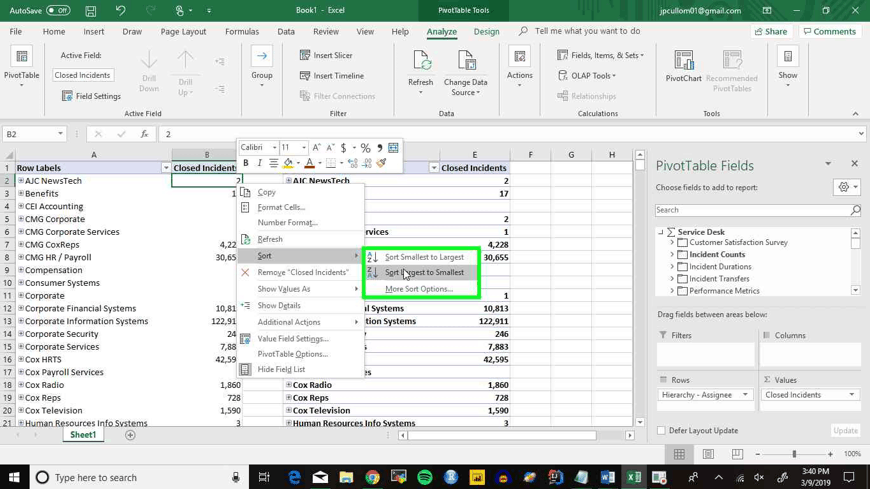Select the Sheet1 tab

tap(83, 435)
